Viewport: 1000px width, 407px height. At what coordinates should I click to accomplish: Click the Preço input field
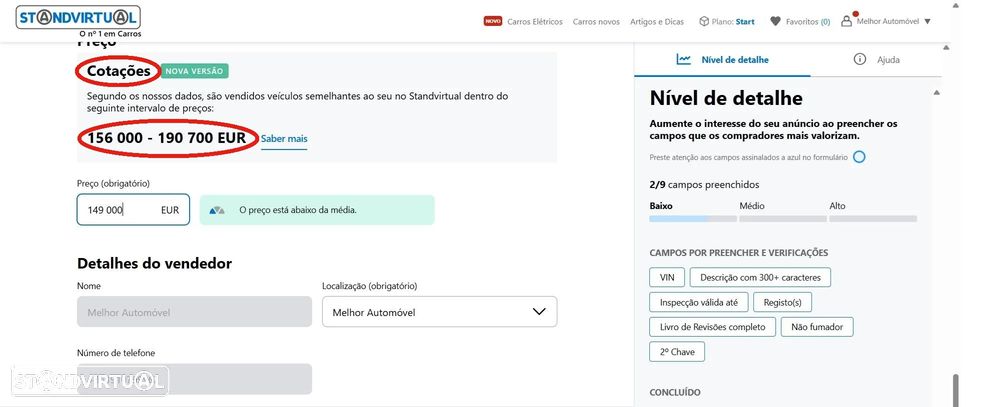coord(120,210)
